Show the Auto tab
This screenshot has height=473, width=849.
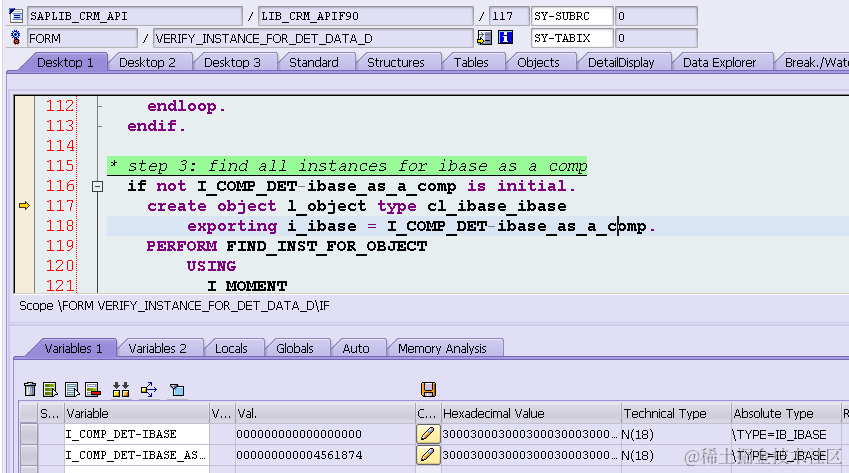pyautogui.click(x=356, y=348)
